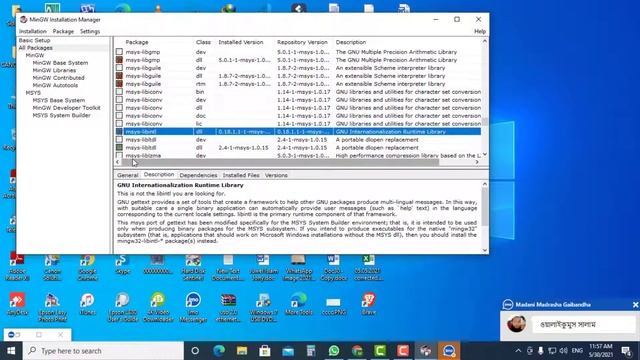Select MSYS System Builder category
The height and width of the screenshot is (360, 640).
[x=61, y=115]
